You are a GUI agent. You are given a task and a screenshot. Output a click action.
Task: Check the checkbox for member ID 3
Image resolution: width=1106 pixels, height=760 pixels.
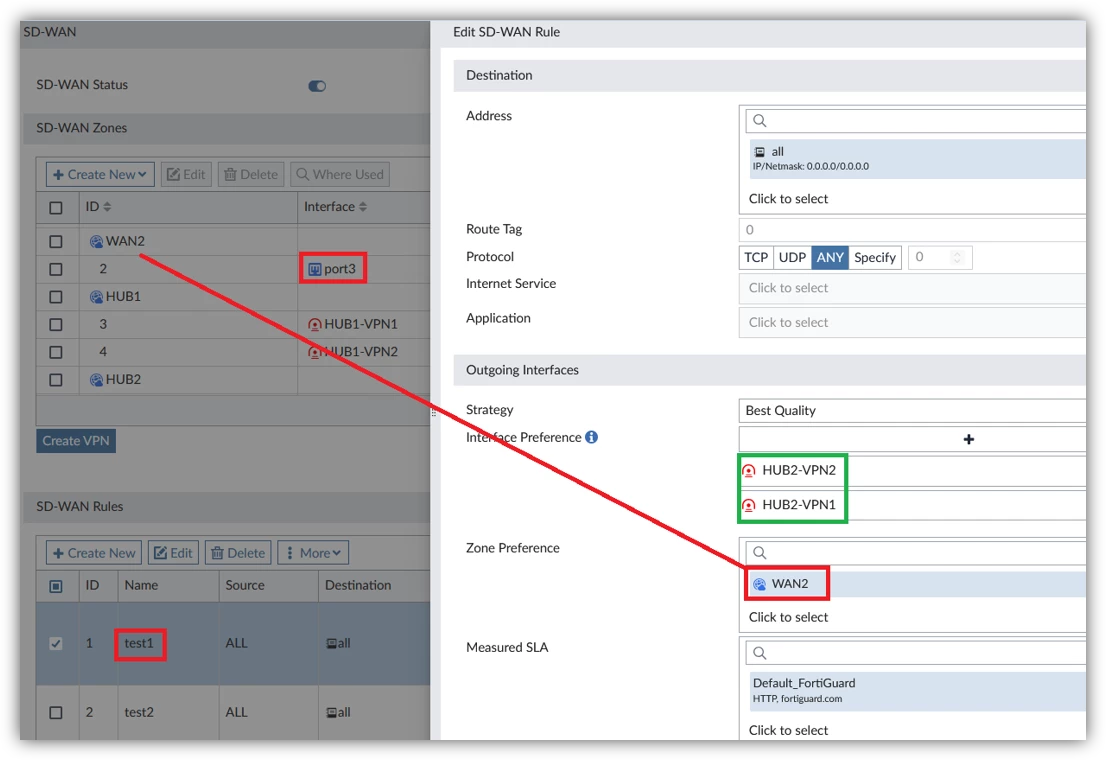[x=56, y=325]
